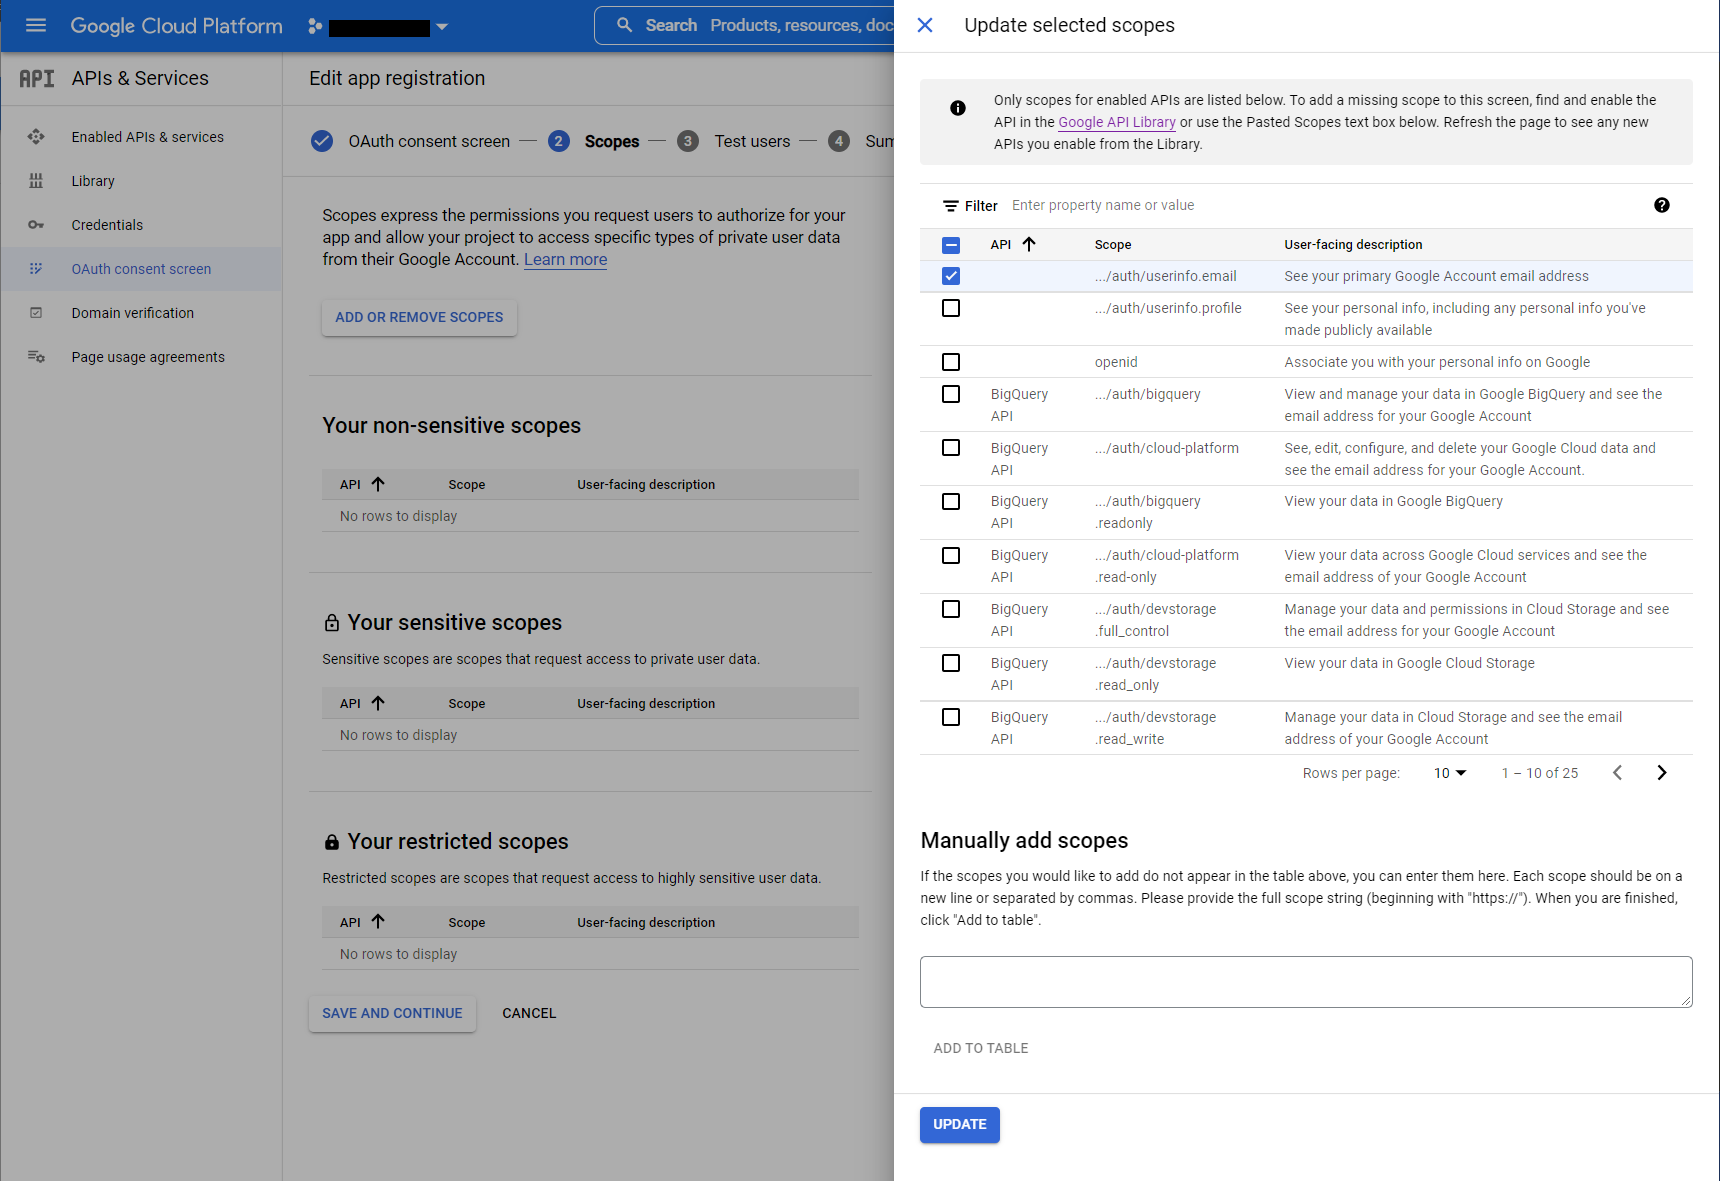1720x1181 pixels.
Task: Select the Domain verification sidebar icon
Action: coord(36,313)
